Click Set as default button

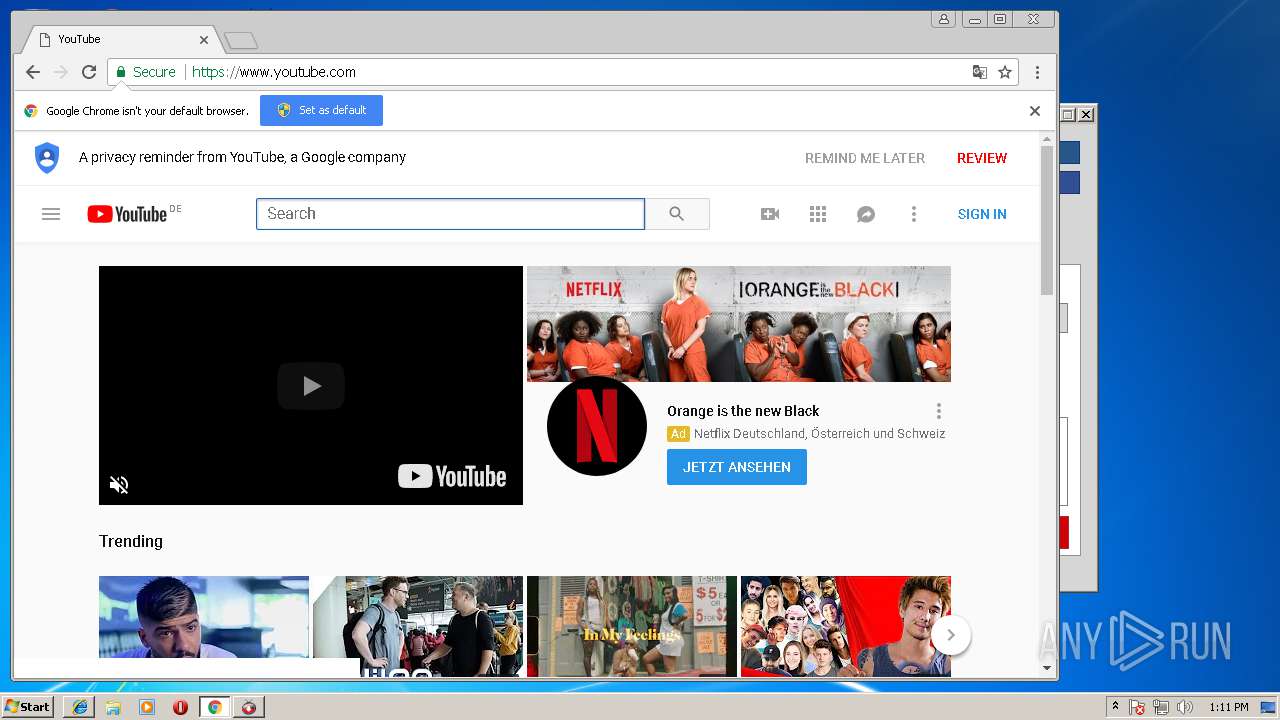(x=321, y=110)
